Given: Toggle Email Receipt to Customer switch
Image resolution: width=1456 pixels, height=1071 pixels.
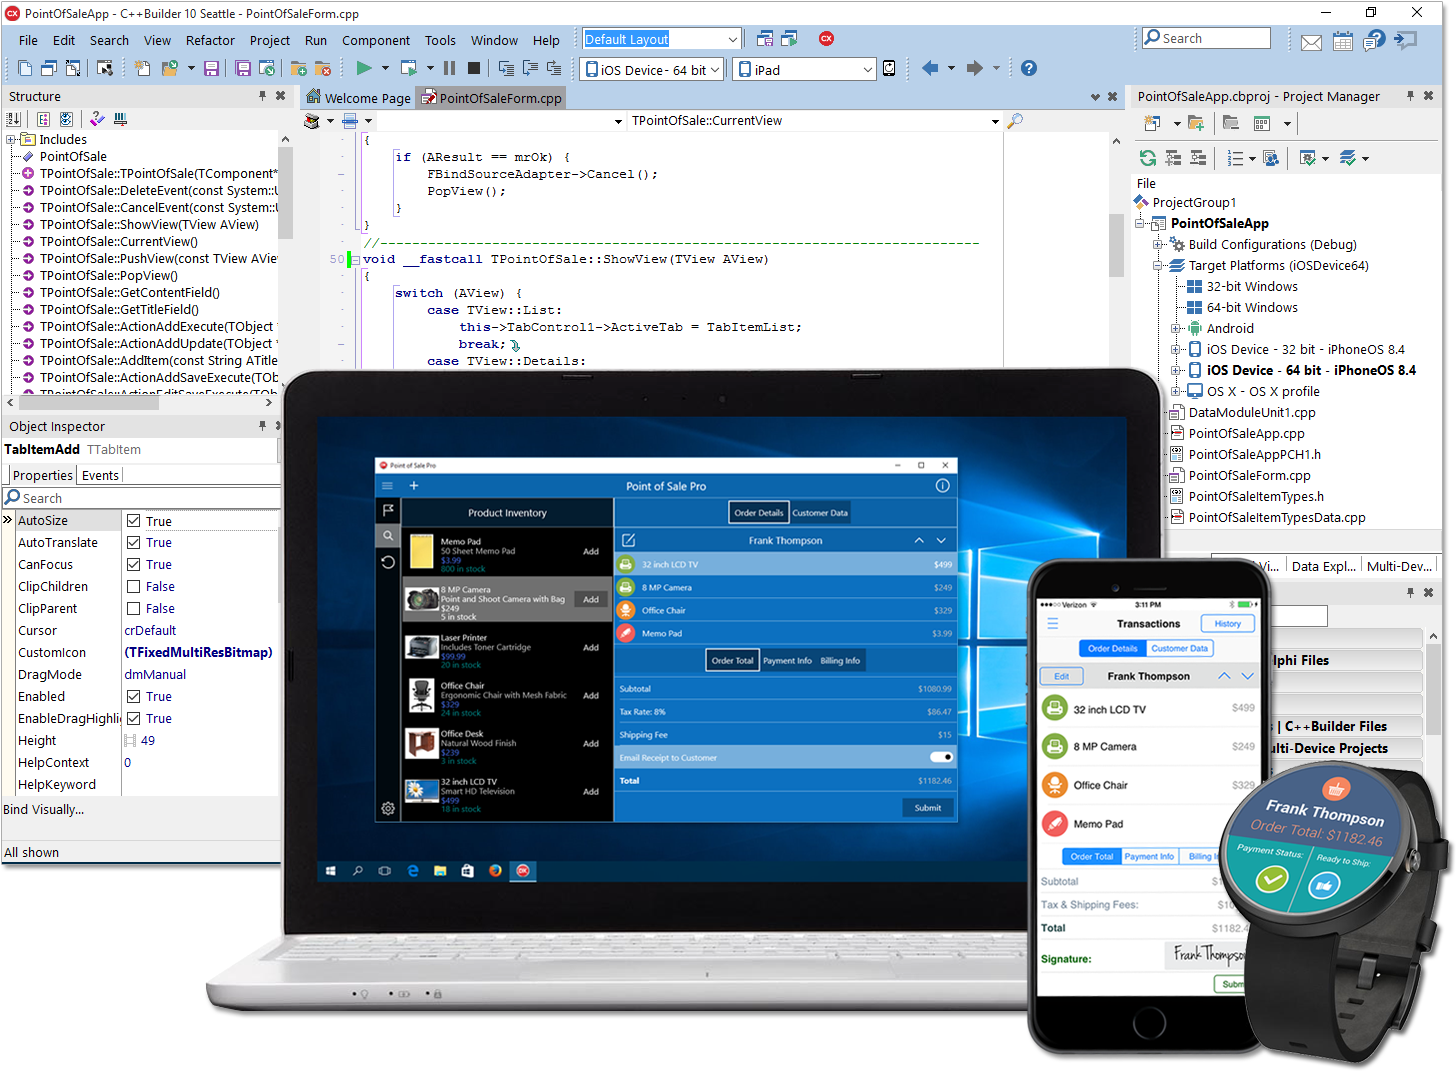Looking at the screenshot, I should coord(941,757).
